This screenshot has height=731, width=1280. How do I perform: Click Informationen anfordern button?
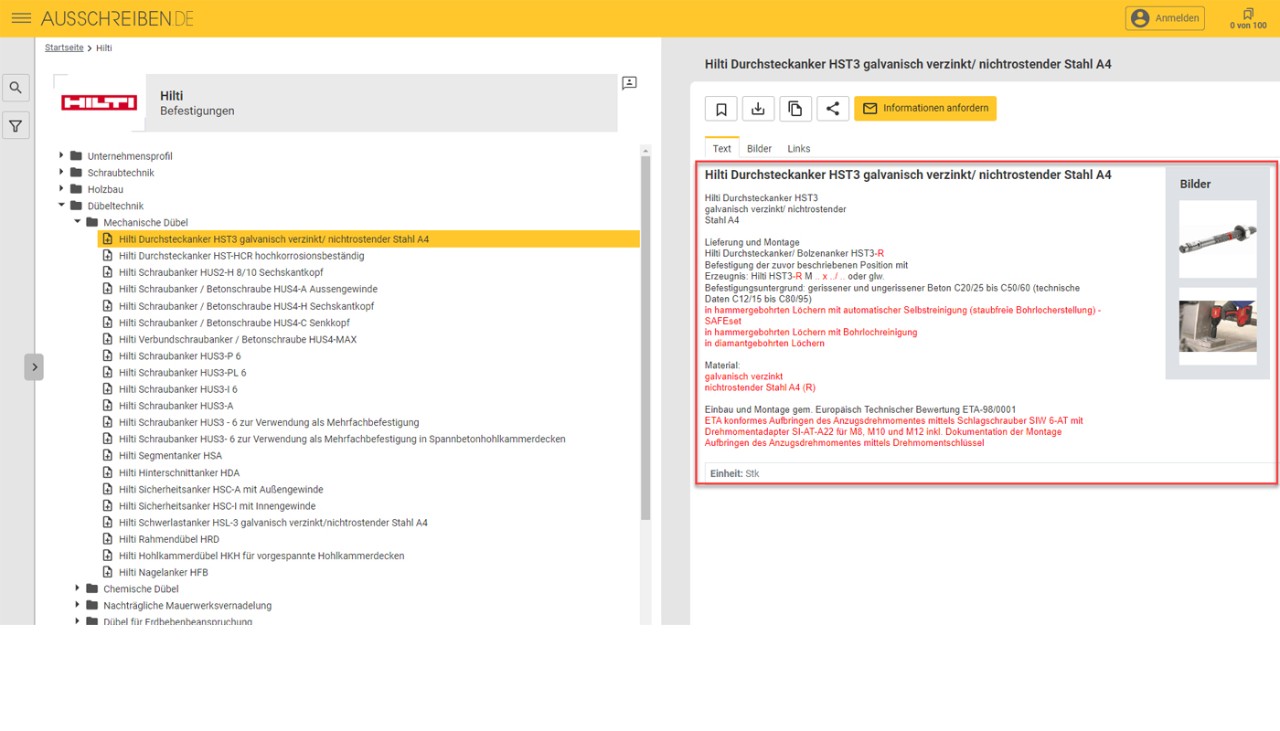click(x=925, y=108)
